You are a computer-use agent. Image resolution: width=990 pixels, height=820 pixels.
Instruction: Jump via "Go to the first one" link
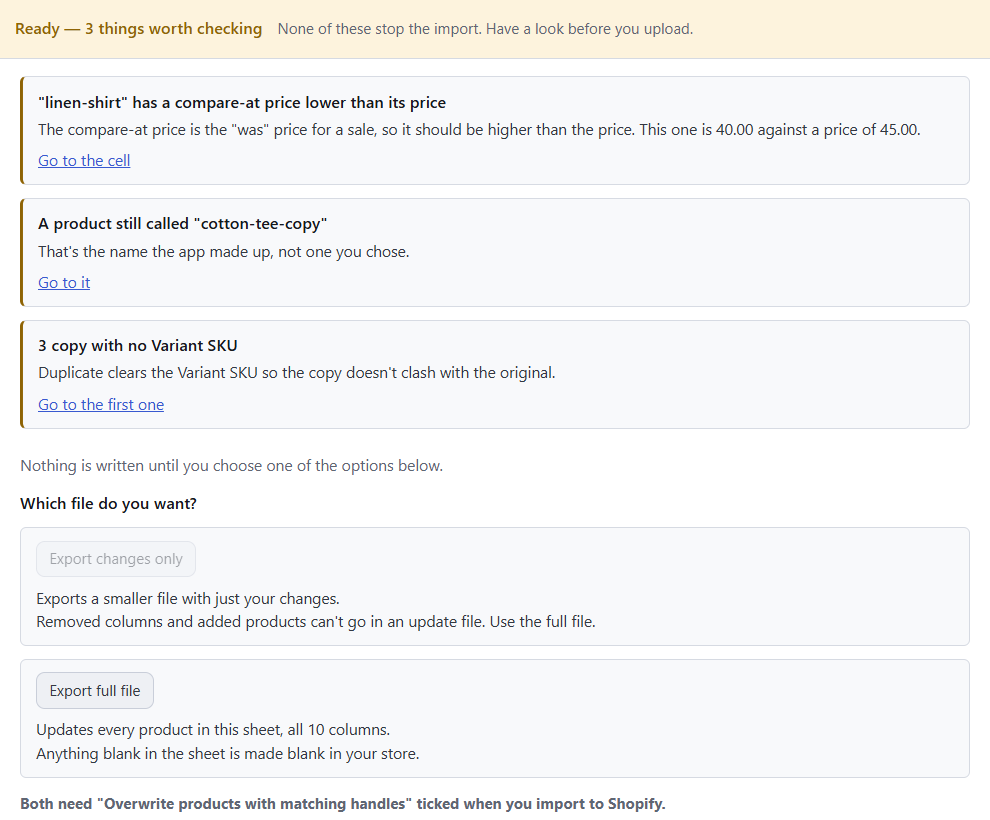coord(101,404)
